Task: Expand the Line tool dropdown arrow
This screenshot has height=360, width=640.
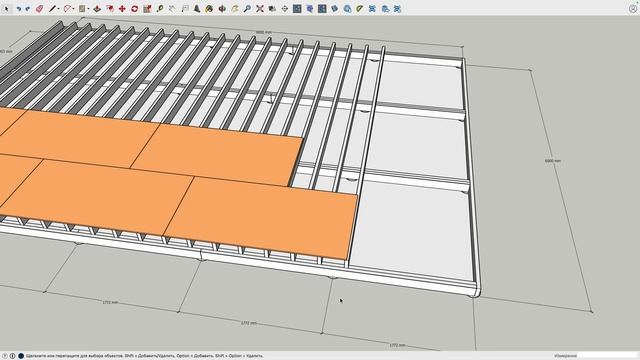Action: [x=58, y=9]
